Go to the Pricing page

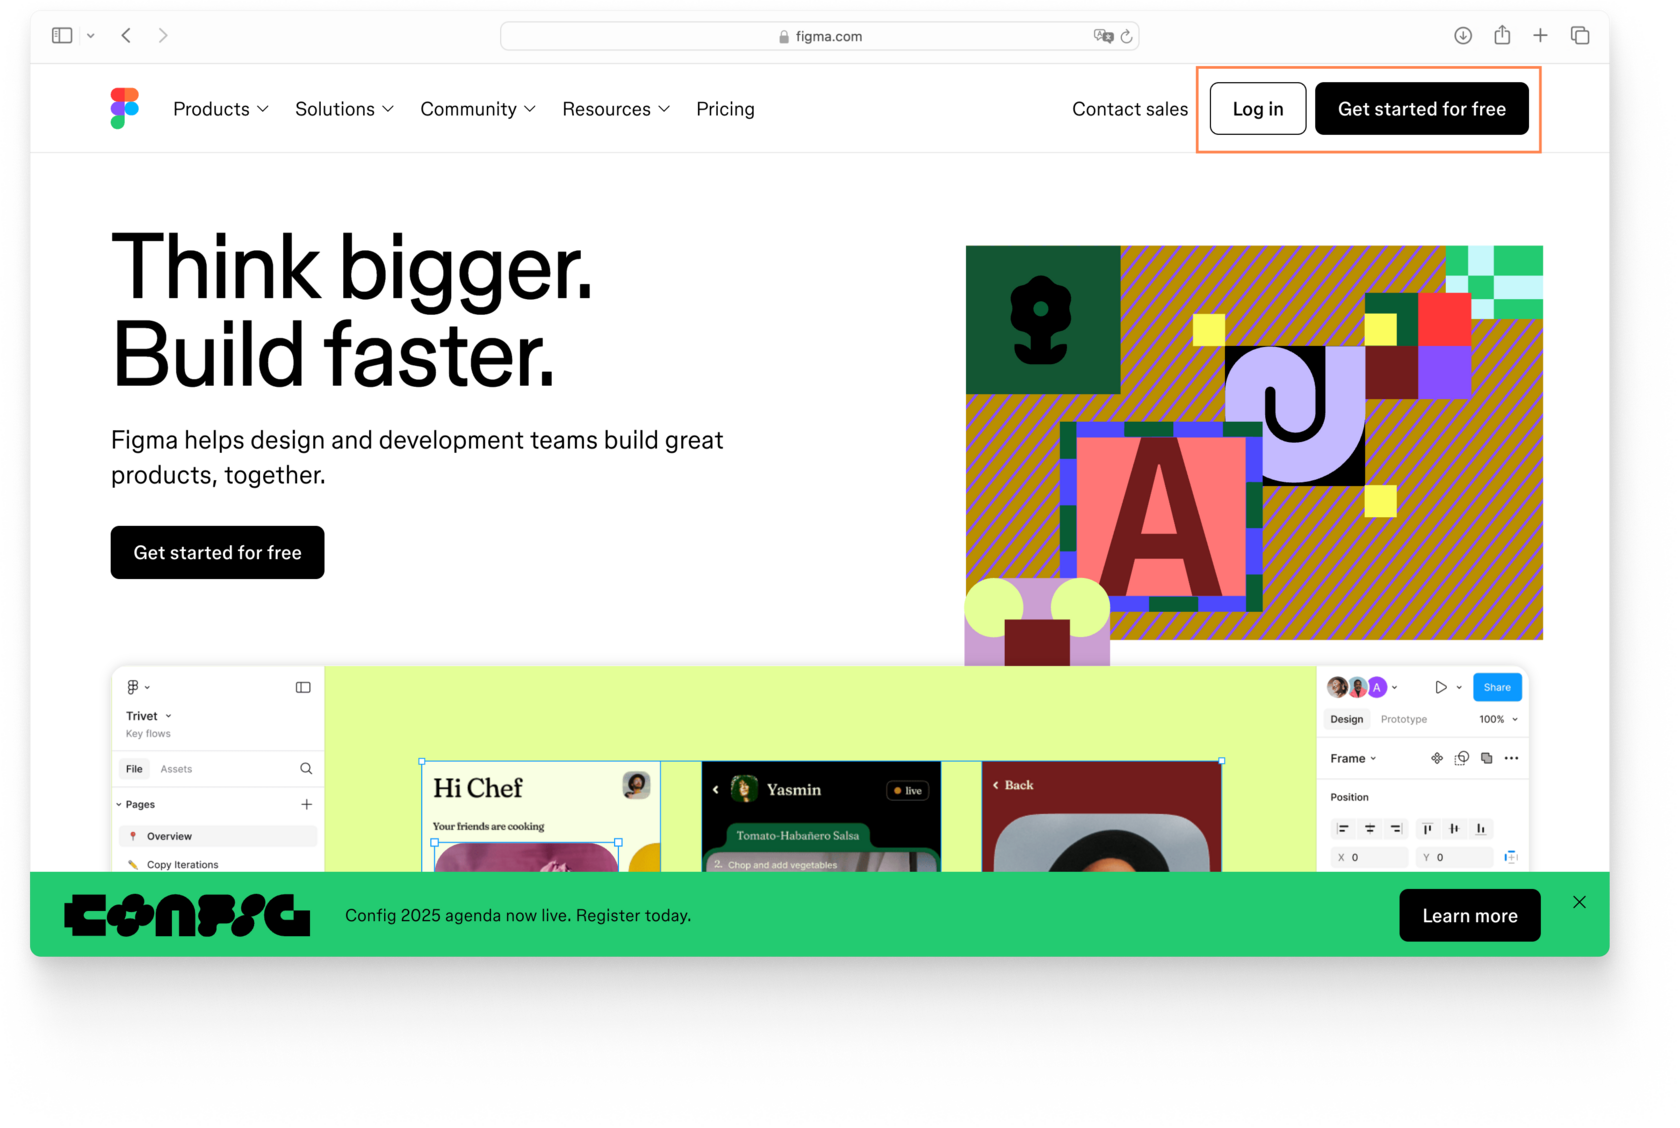[x=725, y=109]
